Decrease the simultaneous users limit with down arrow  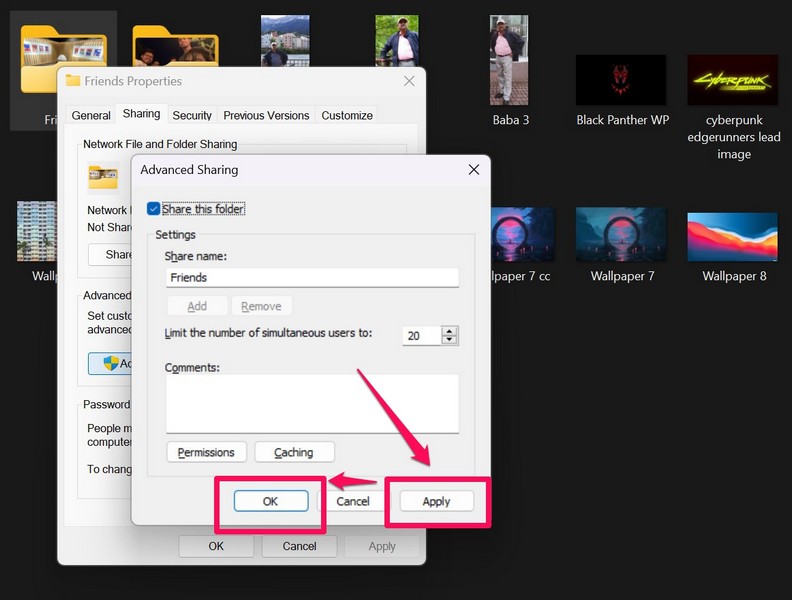(449, 340)
